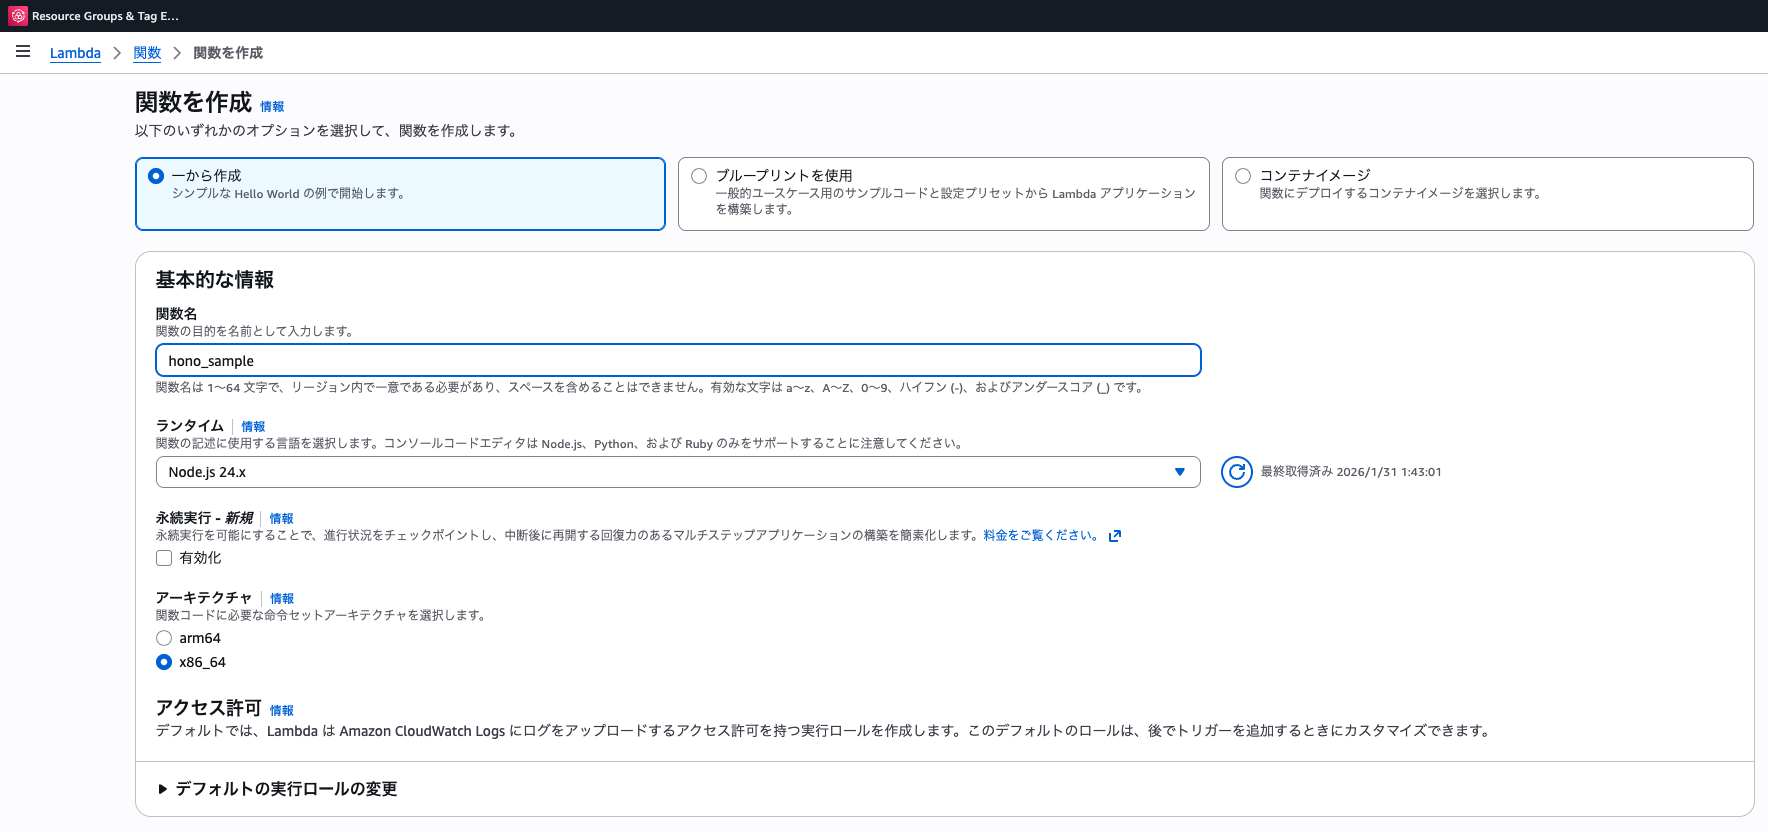Open the hamburger navigation menu

pos(23,52)
